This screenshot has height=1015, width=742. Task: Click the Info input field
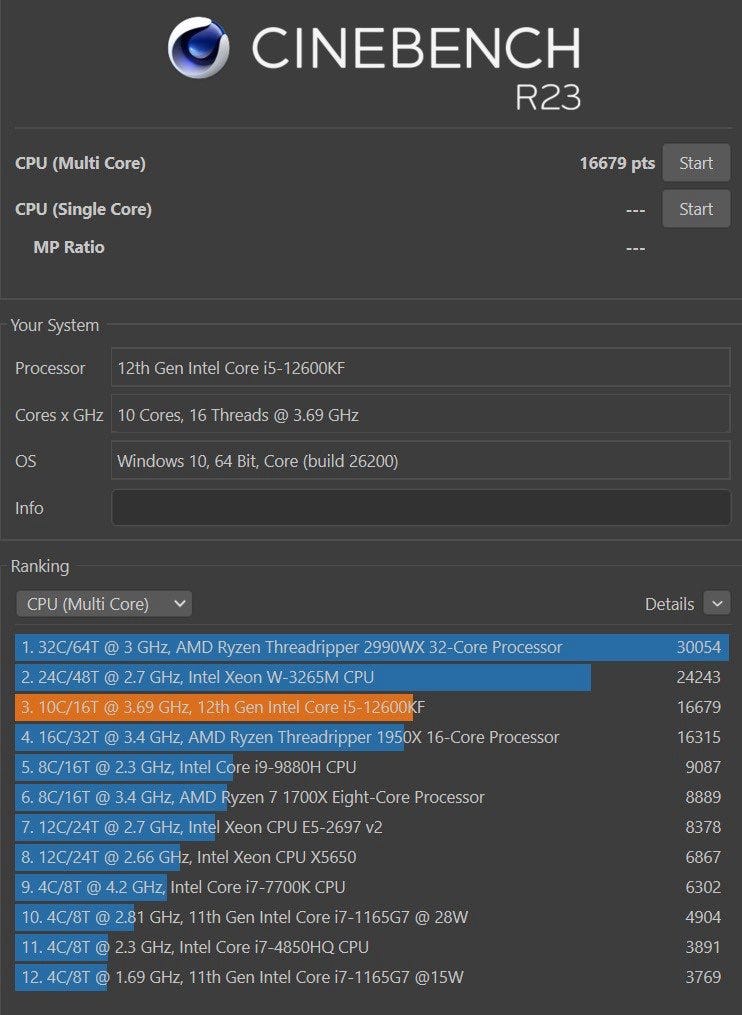tap(421, 508)
